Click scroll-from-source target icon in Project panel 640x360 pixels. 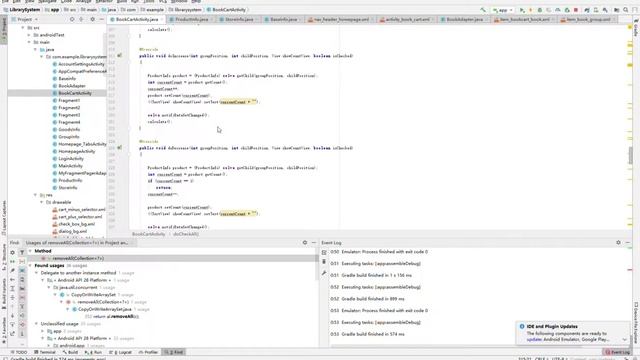coord(72,19)
